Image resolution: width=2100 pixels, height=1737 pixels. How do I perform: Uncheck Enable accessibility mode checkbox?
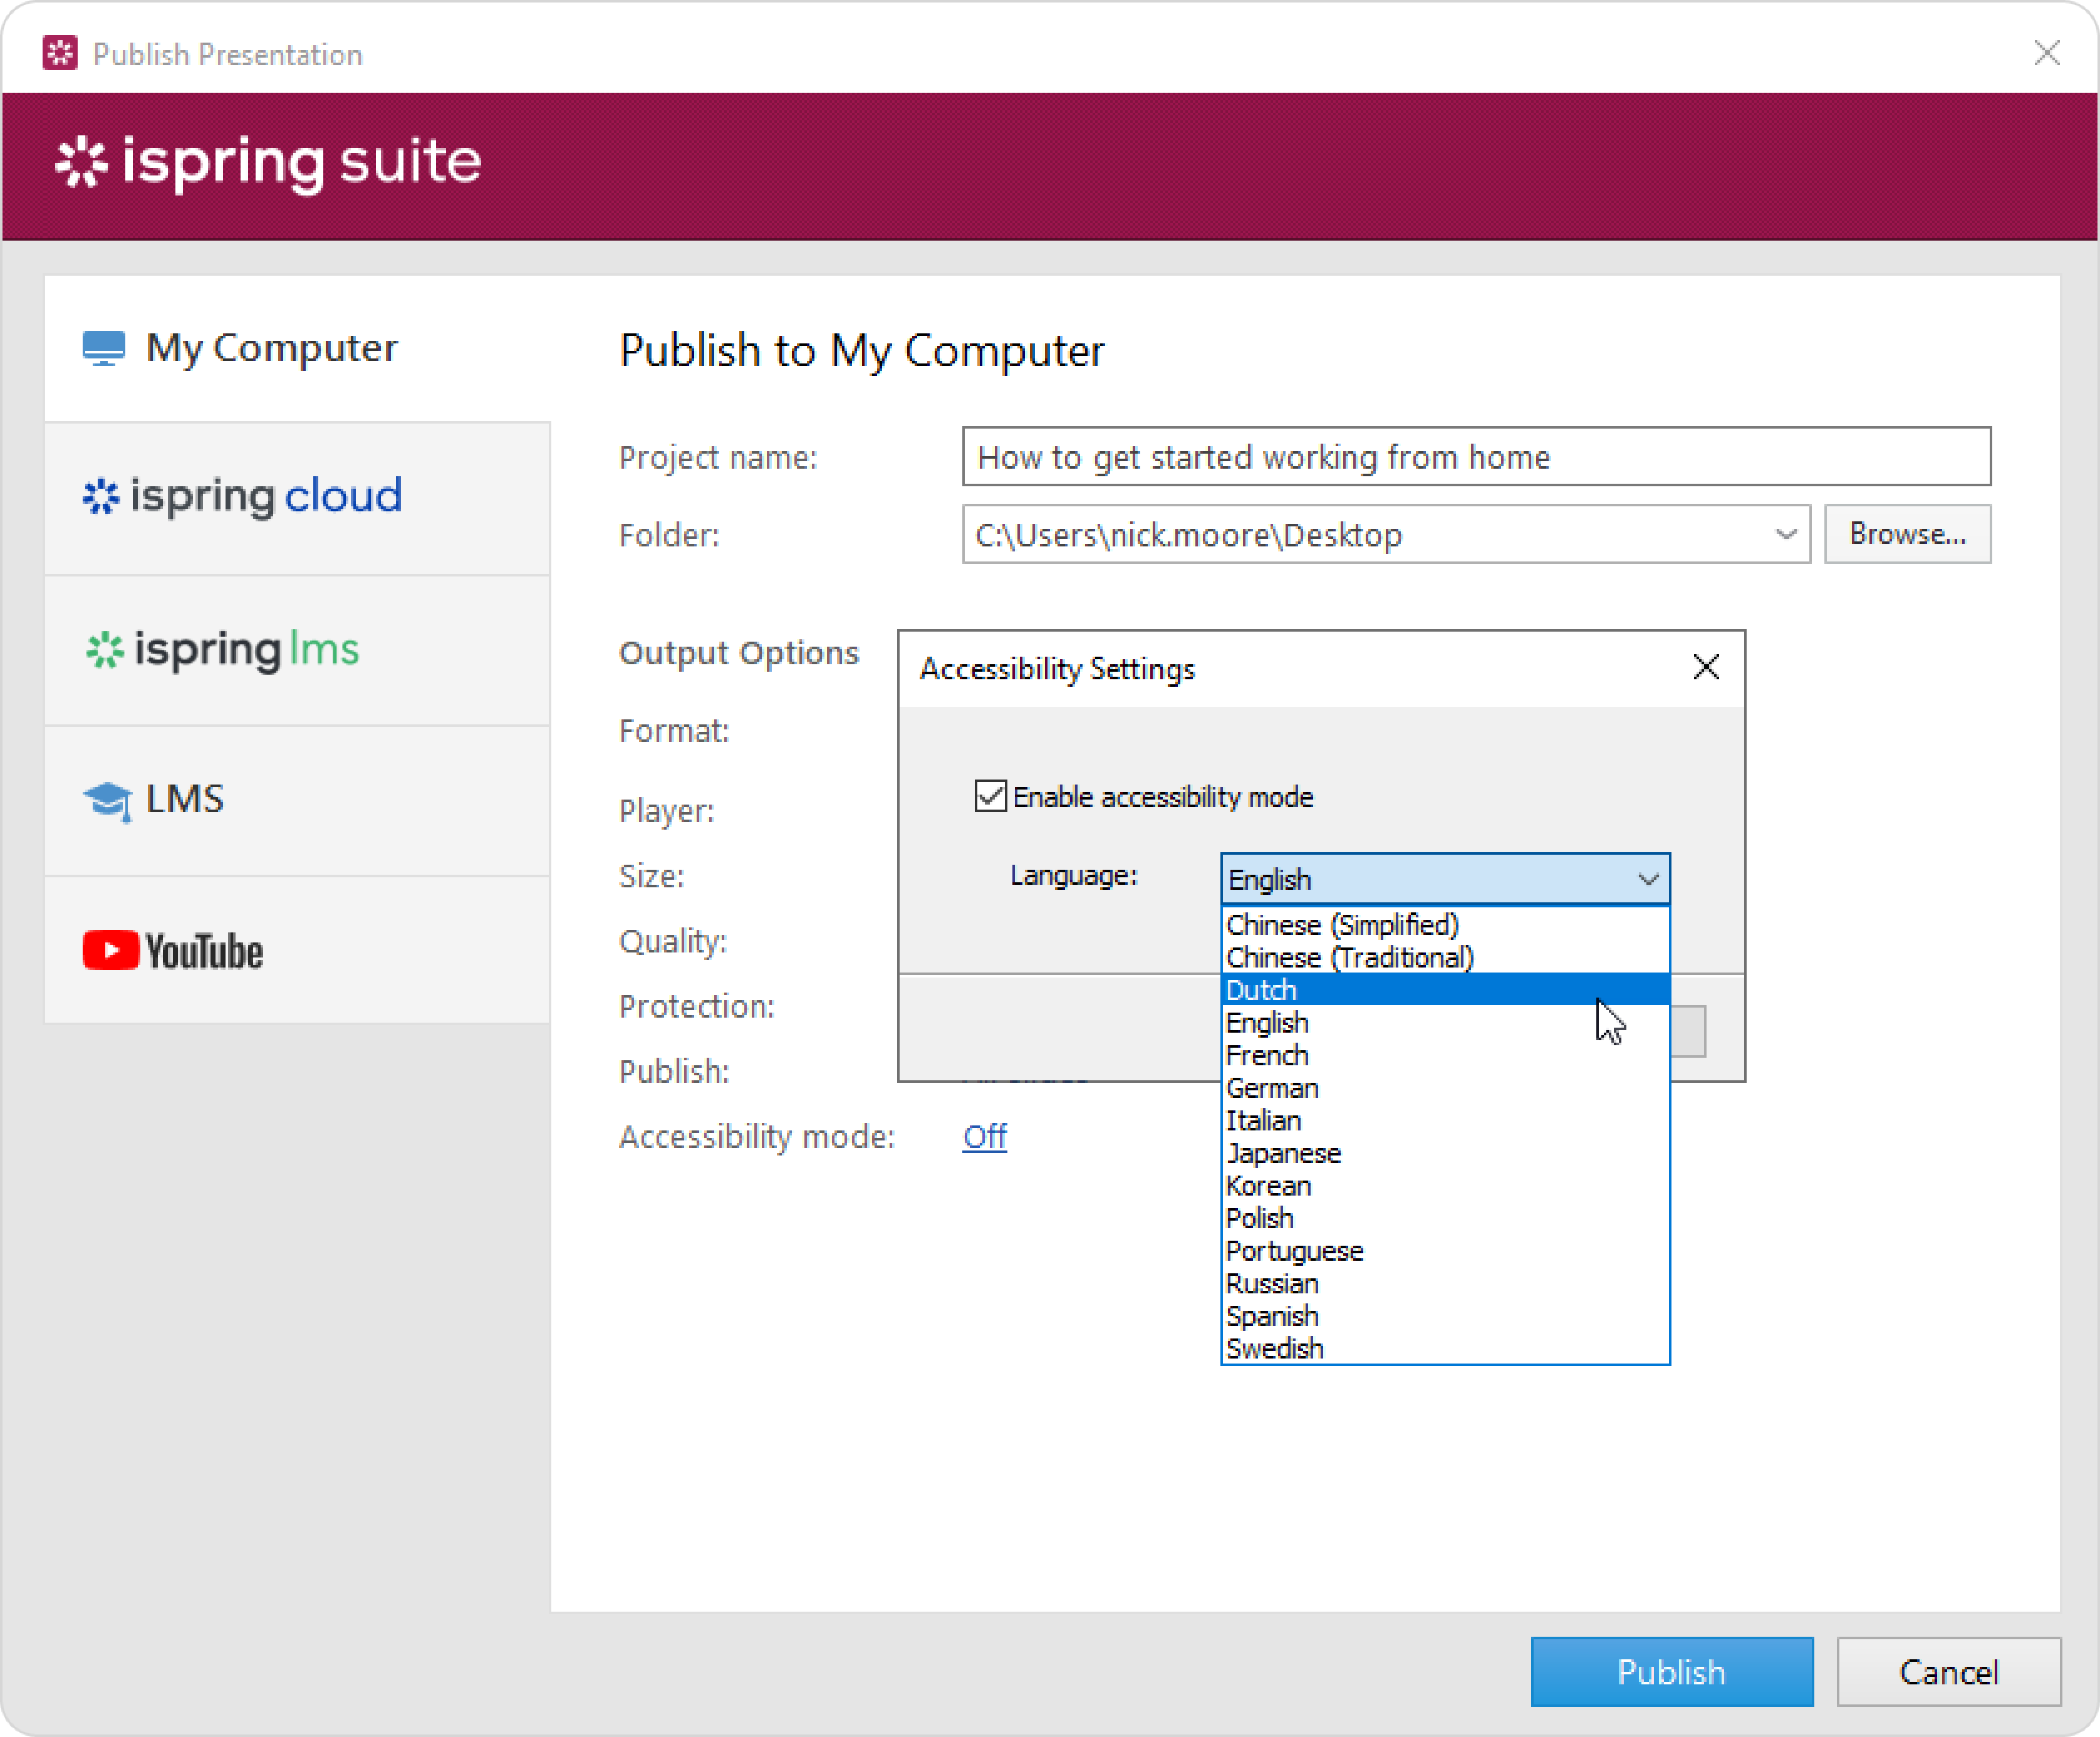point(990,797)
